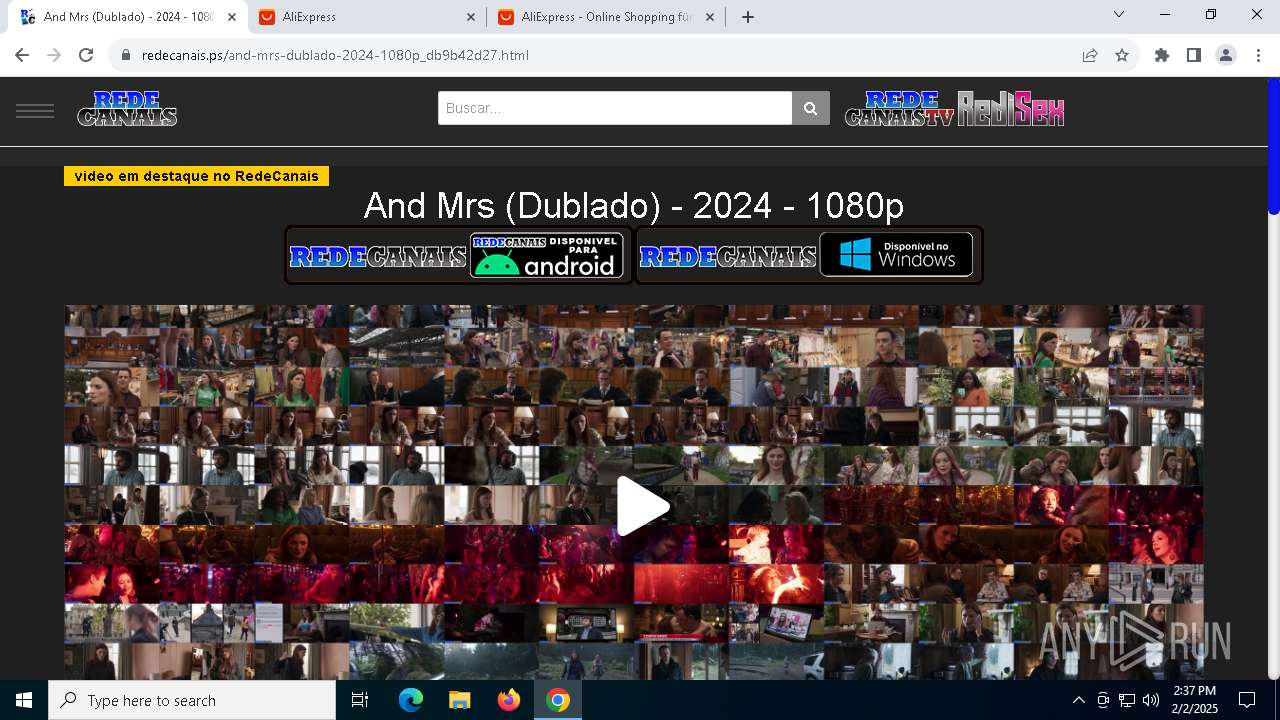Show hidden system tray icons
Screen dimensions: 1280x720
1078,700
